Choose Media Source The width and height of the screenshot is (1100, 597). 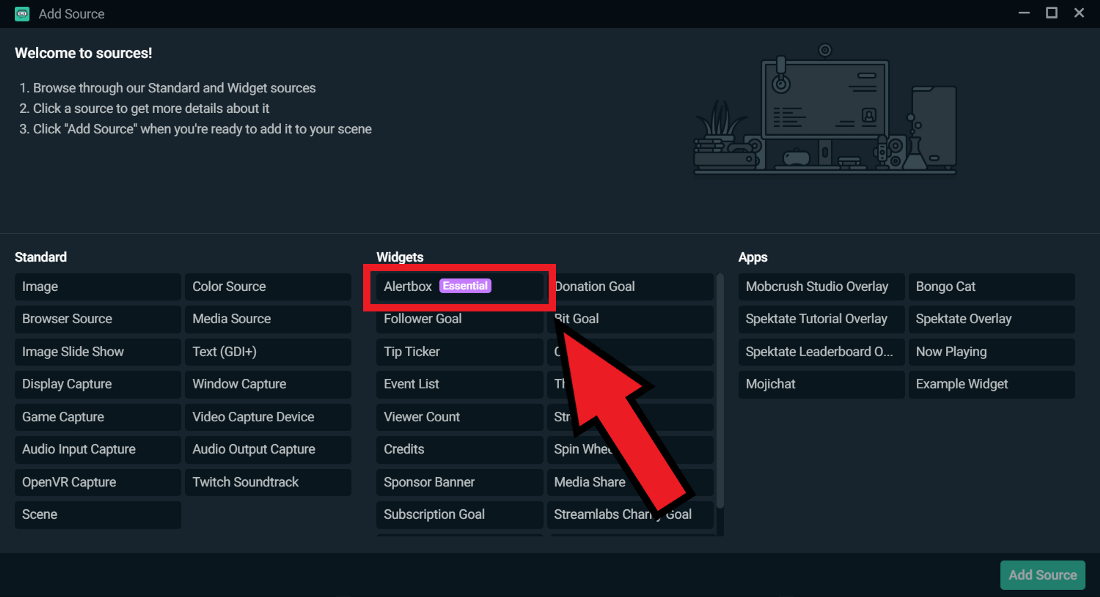coord(268,318)
